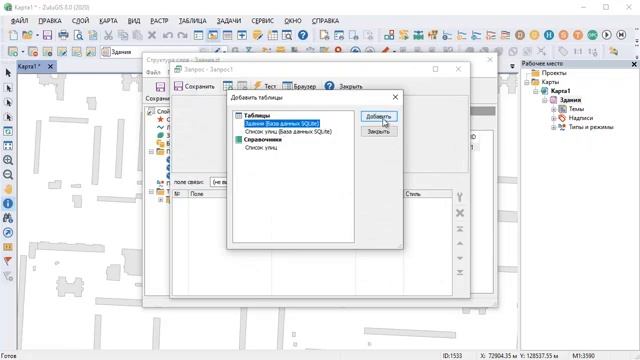640x360 pixels.
Task: Click the add-table icon in Запрос toolbar
Action: click(228, 86)
